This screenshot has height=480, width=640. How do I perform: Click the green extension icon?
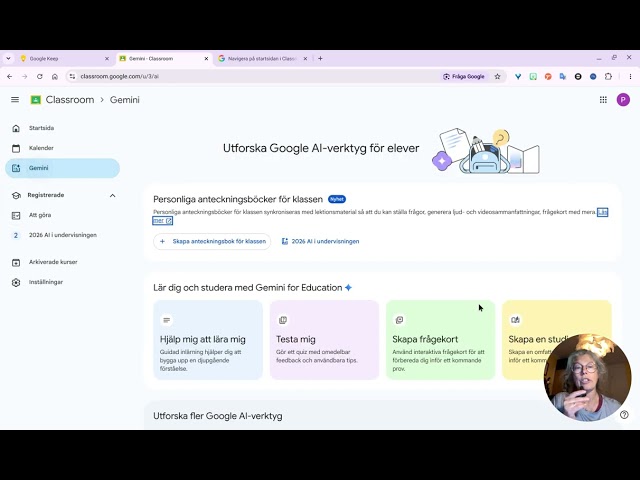pos(533,76)
